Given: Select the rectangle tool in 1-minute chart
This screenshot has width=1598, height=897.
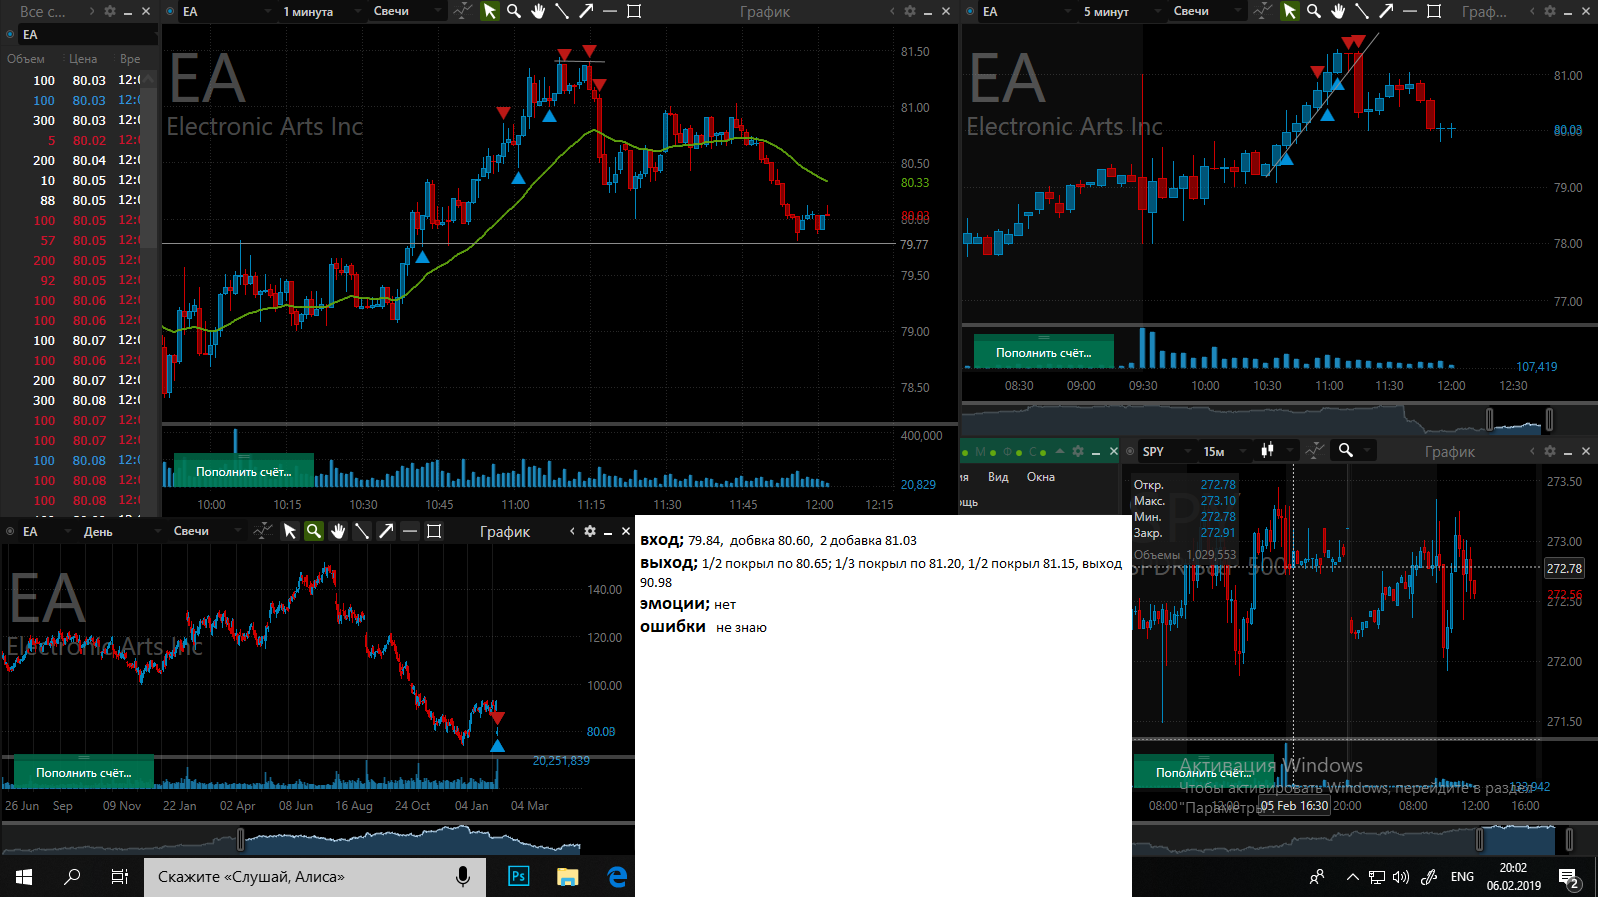Looking at the screenshot, I should click(x=634, y=11).
